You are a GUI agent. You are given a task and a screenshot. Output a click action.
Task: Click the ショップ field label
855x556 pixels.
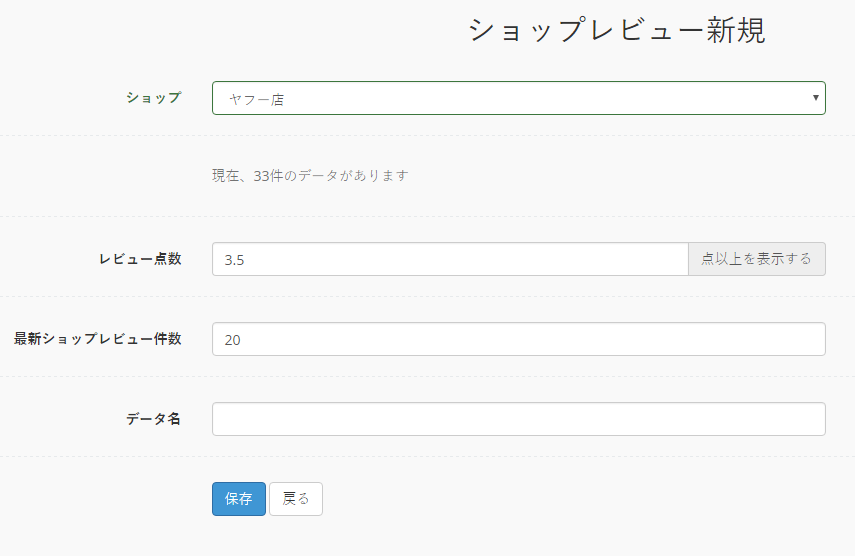(154, 98)
